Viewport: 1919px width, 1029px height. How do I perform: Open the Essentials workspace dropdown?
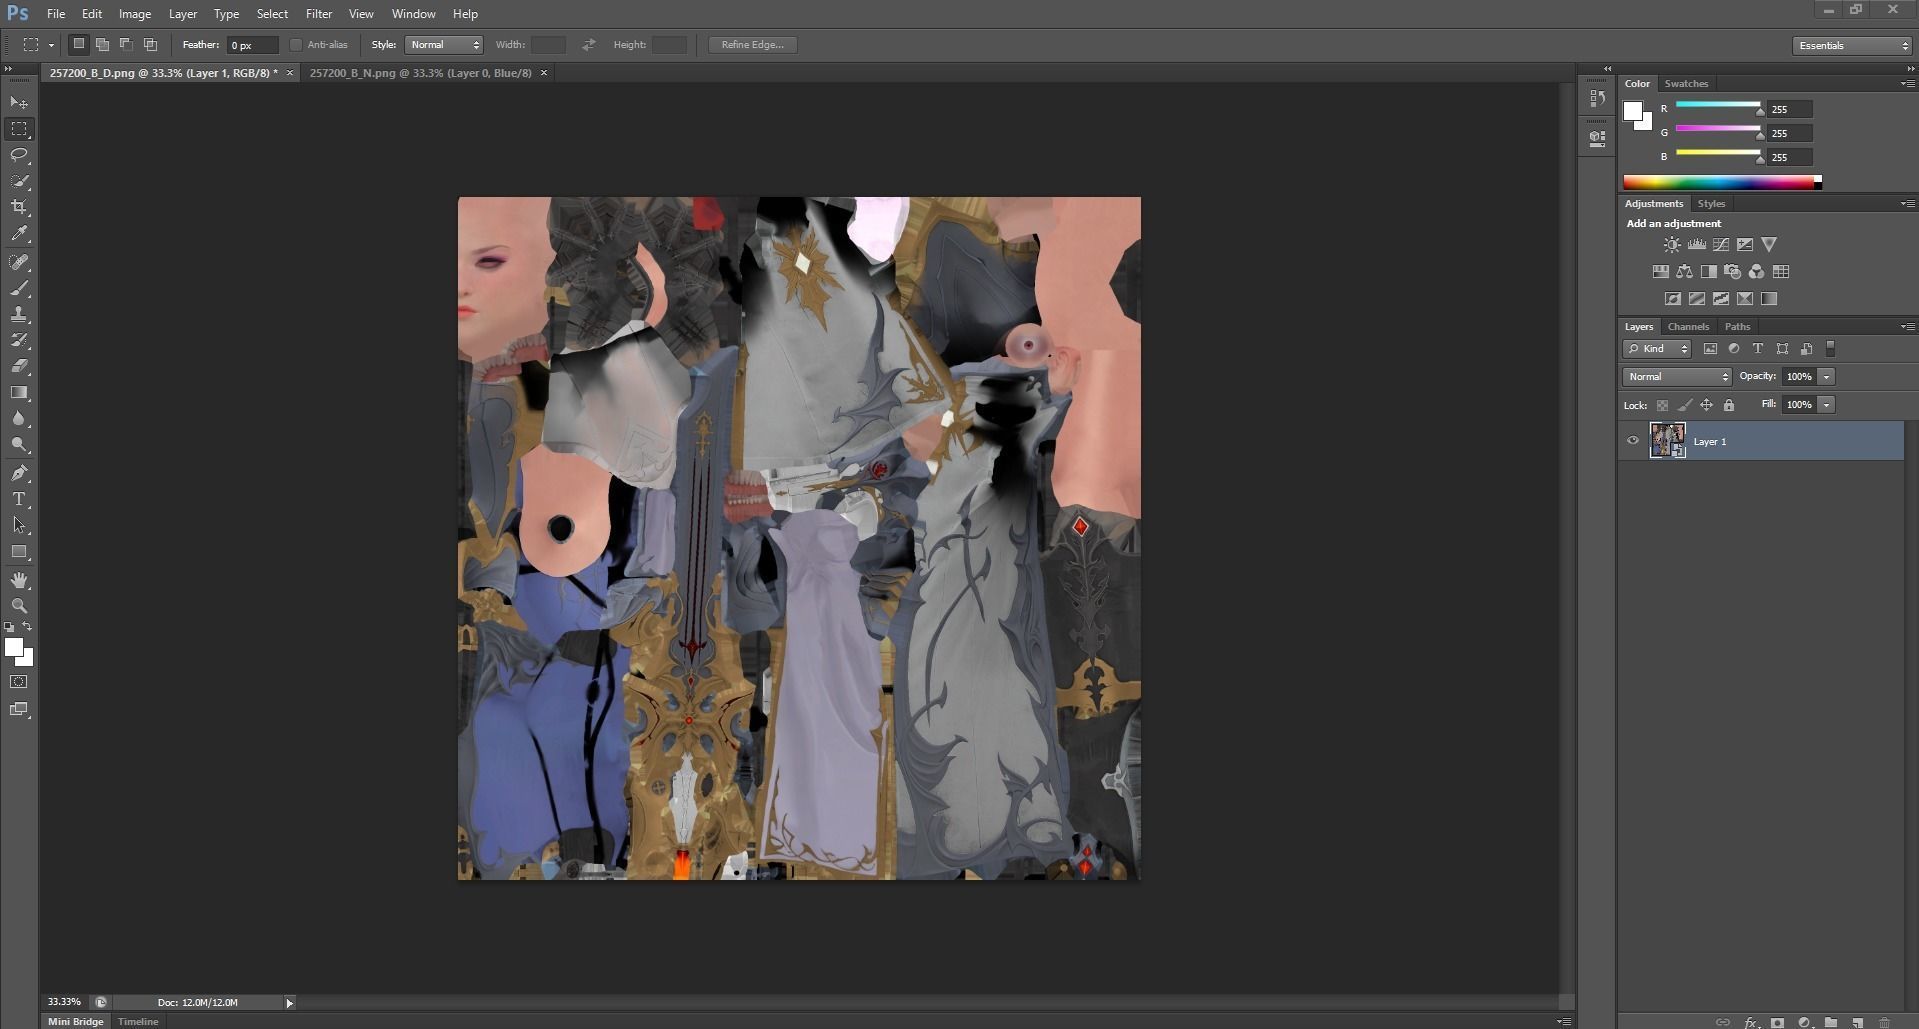click(x=1851, y=46)
